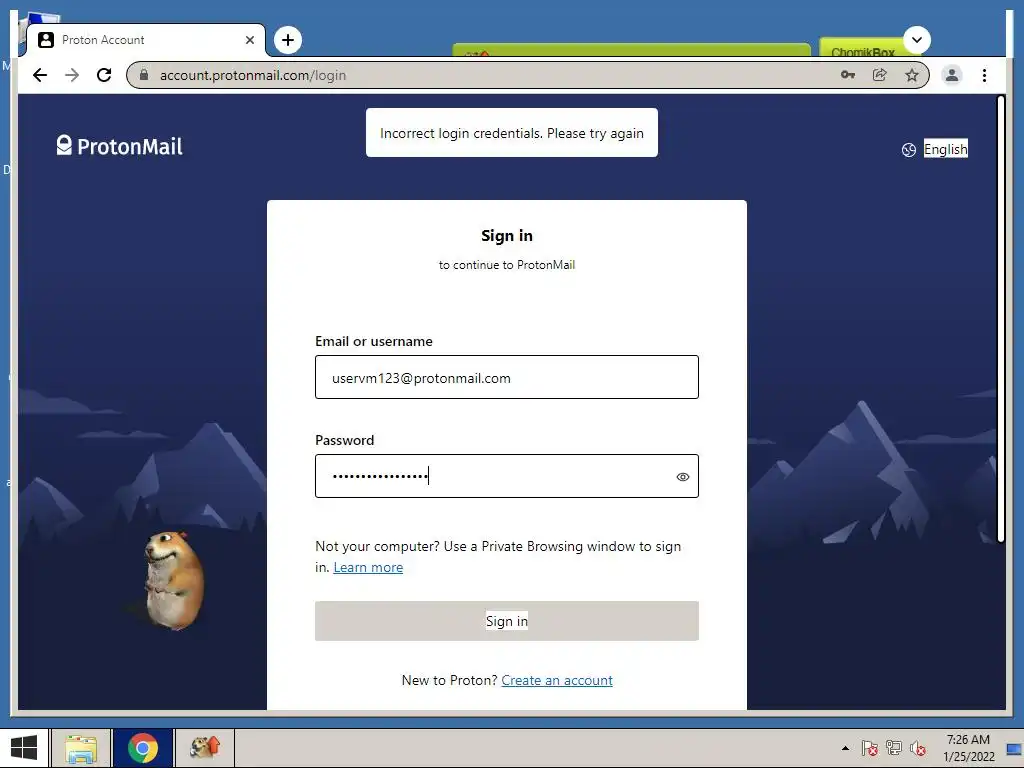This screenshot has width=1024, height=768.
Task: Open the Windows Start menu
Action: (x=24, y=748)
